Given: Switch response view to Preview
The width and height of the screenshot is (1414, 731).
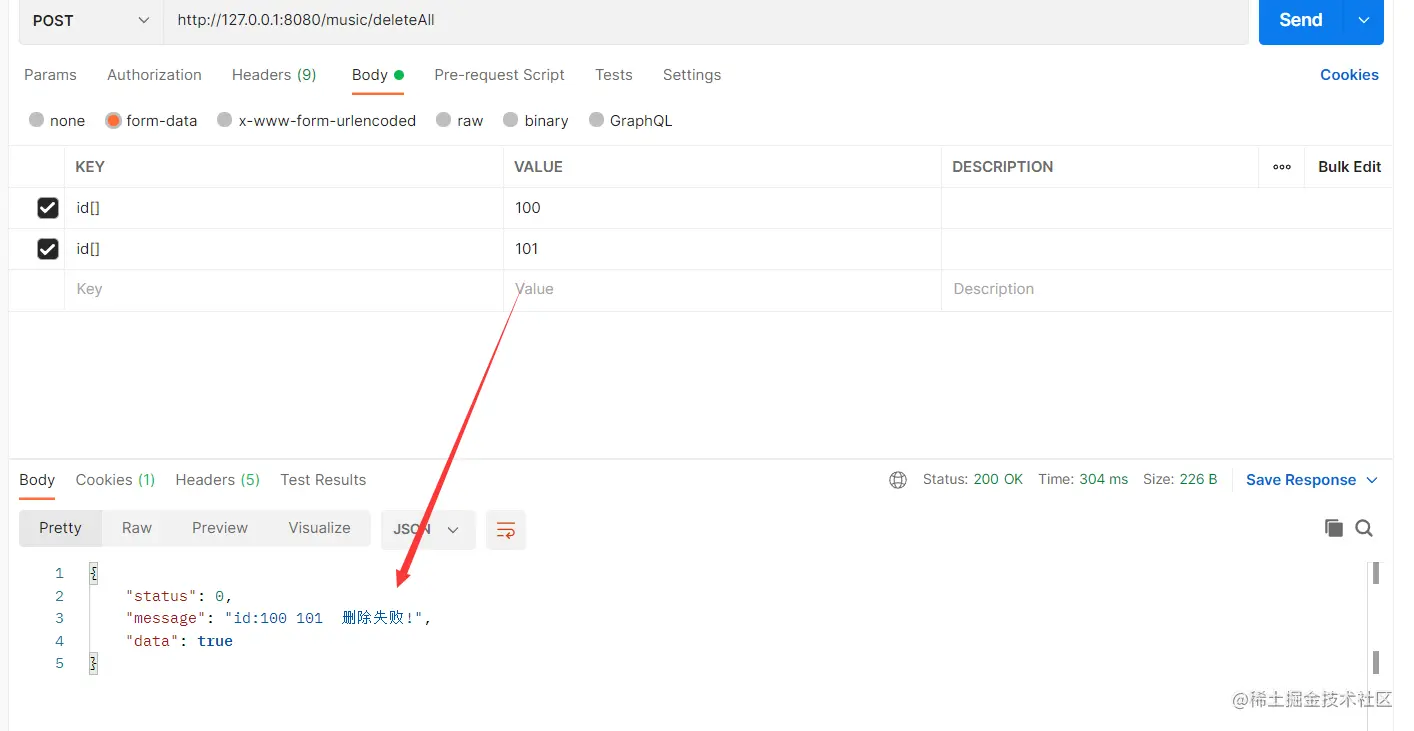Looking at the screenshot, I should coord(220,528).
